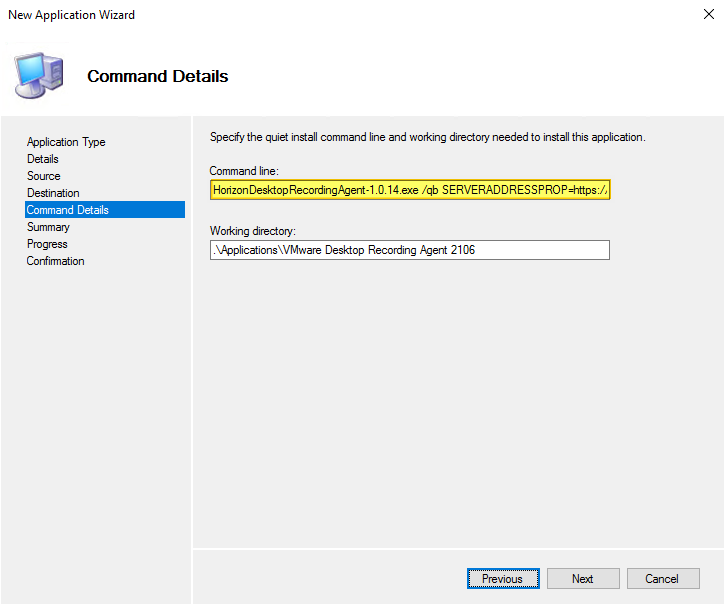Image resolution: width=724 pixels, height=604 pixels.
Task: Click the computer wizard icon in header
Action: click(39, 76)
